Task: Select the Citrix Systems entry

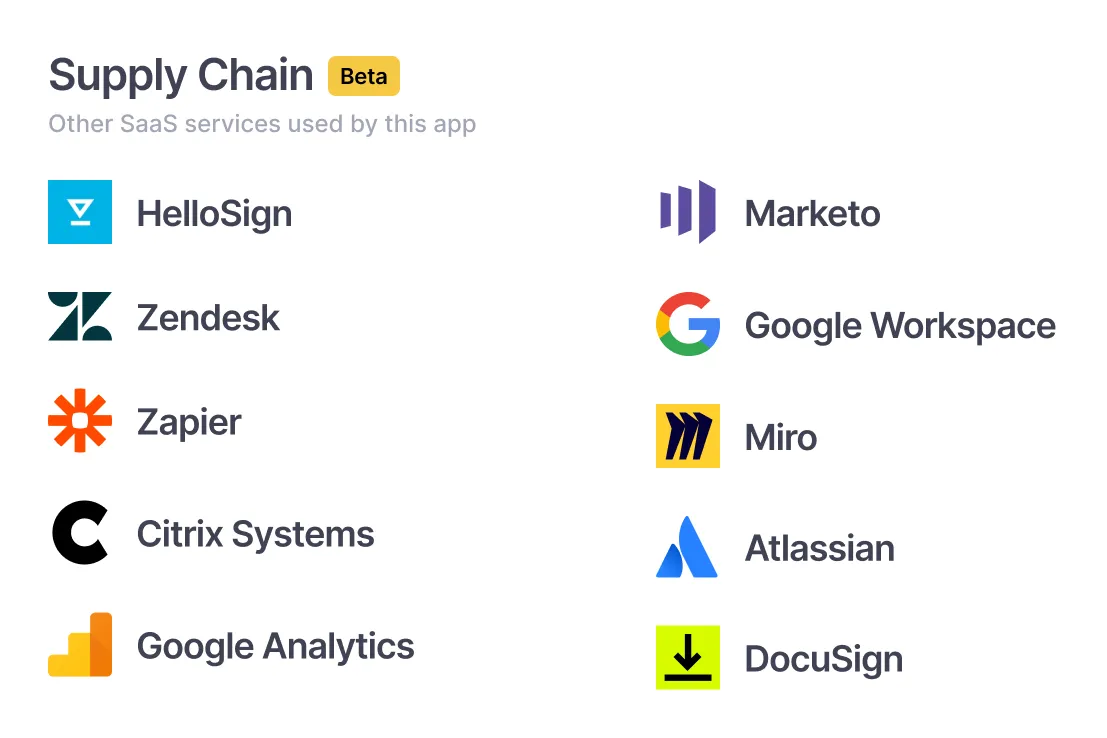Action: click(x=255, y=533)
